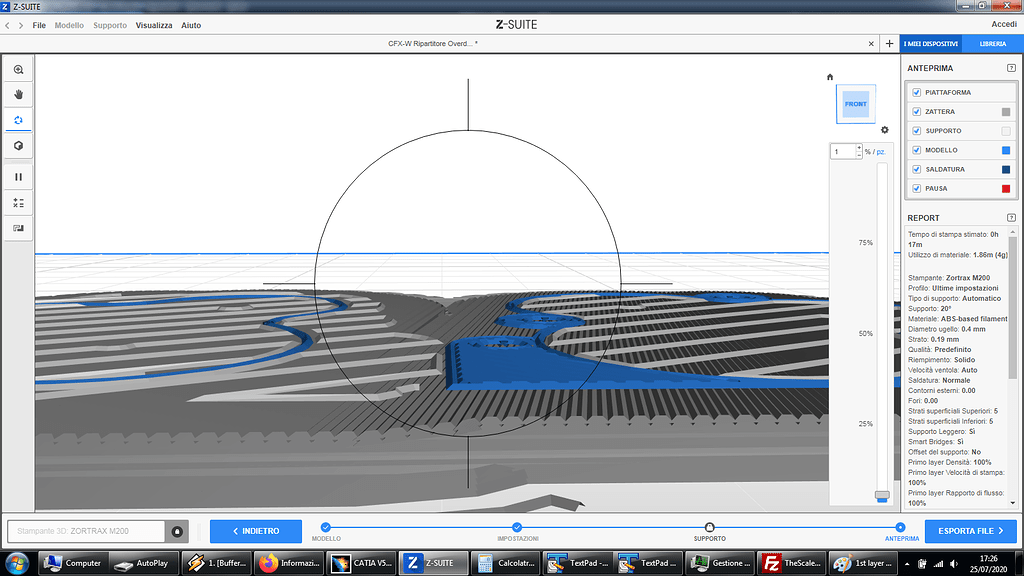This screenshot has height=576, width=1024.
Task: Click the layer percentage input field
Action: 843,152
